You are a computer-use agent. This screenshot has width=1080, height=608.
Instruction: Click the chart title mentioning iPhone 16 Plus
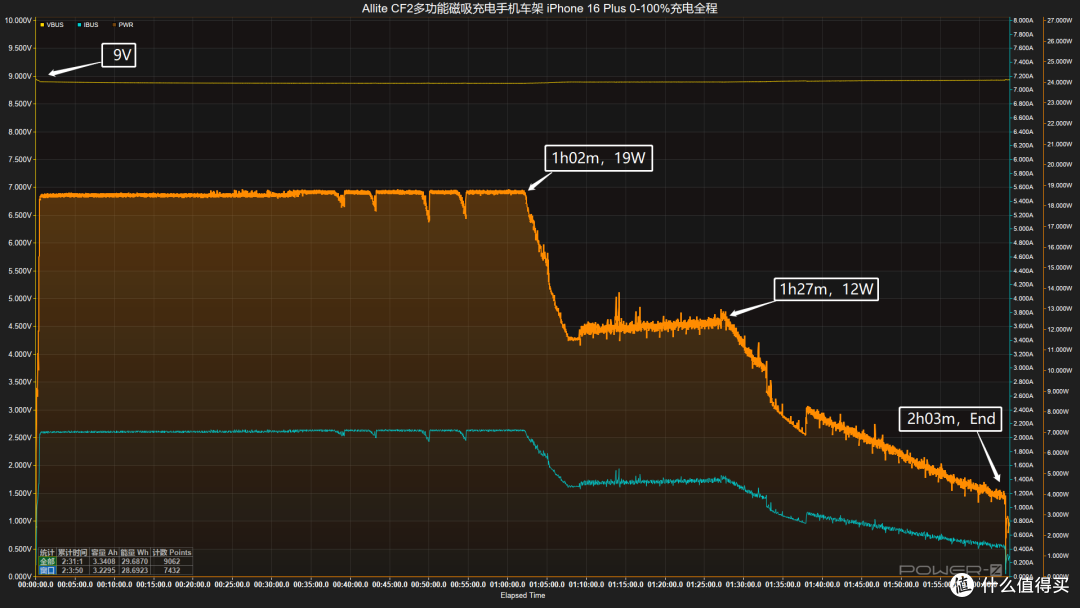(x=539, y=8)
